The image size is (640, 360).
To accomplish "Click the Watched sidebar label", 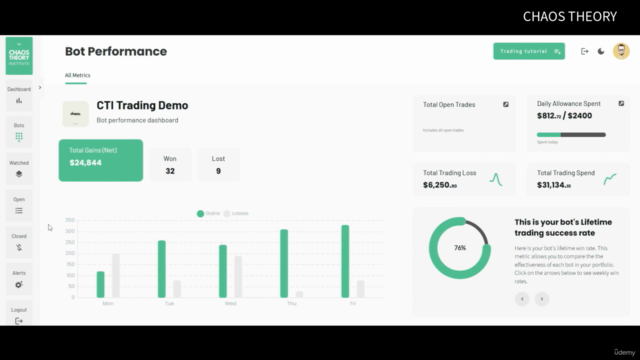I will click(x=19, y=163).
